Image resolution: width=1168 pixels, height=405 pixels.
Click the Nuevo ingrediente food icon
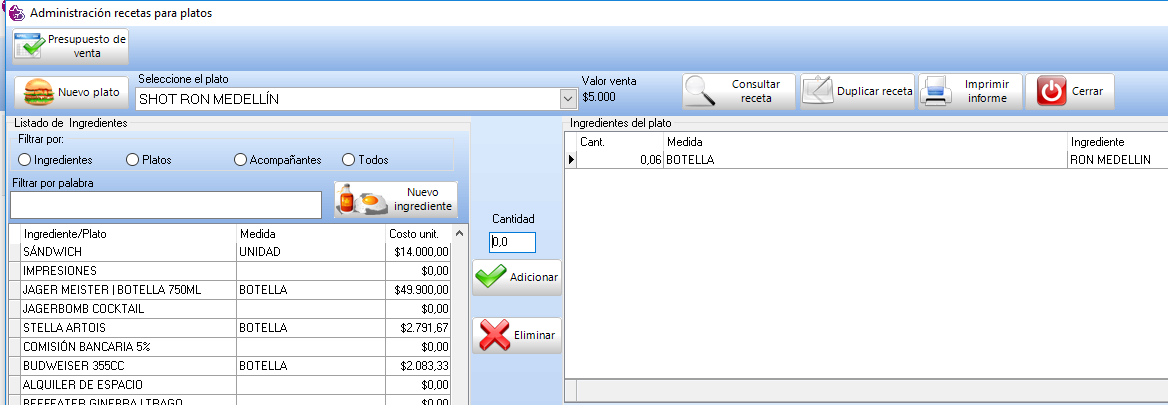(x=362, y=199)
